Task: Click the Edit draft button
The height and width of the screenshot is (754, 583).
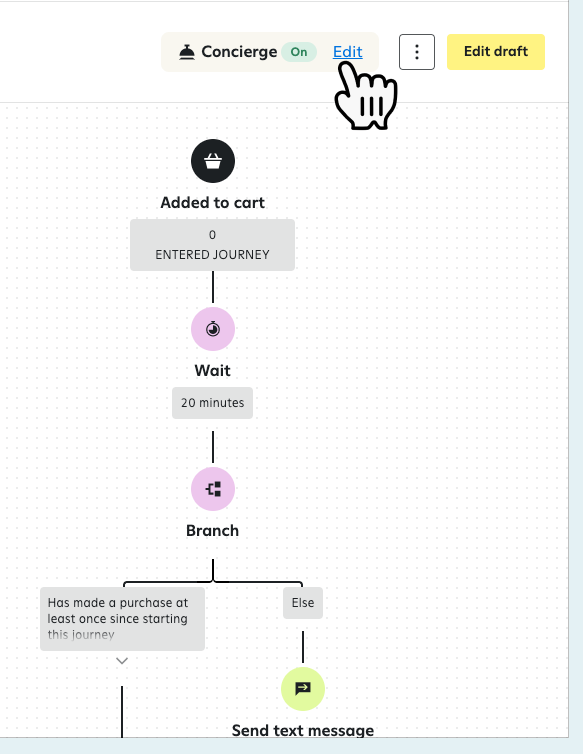Action: pyautogui.click(x=495, y=52)
